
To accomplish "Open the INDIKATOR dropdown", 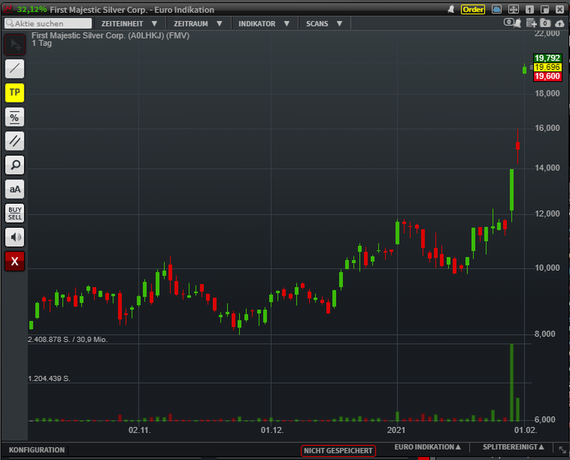I will point(264,24).
